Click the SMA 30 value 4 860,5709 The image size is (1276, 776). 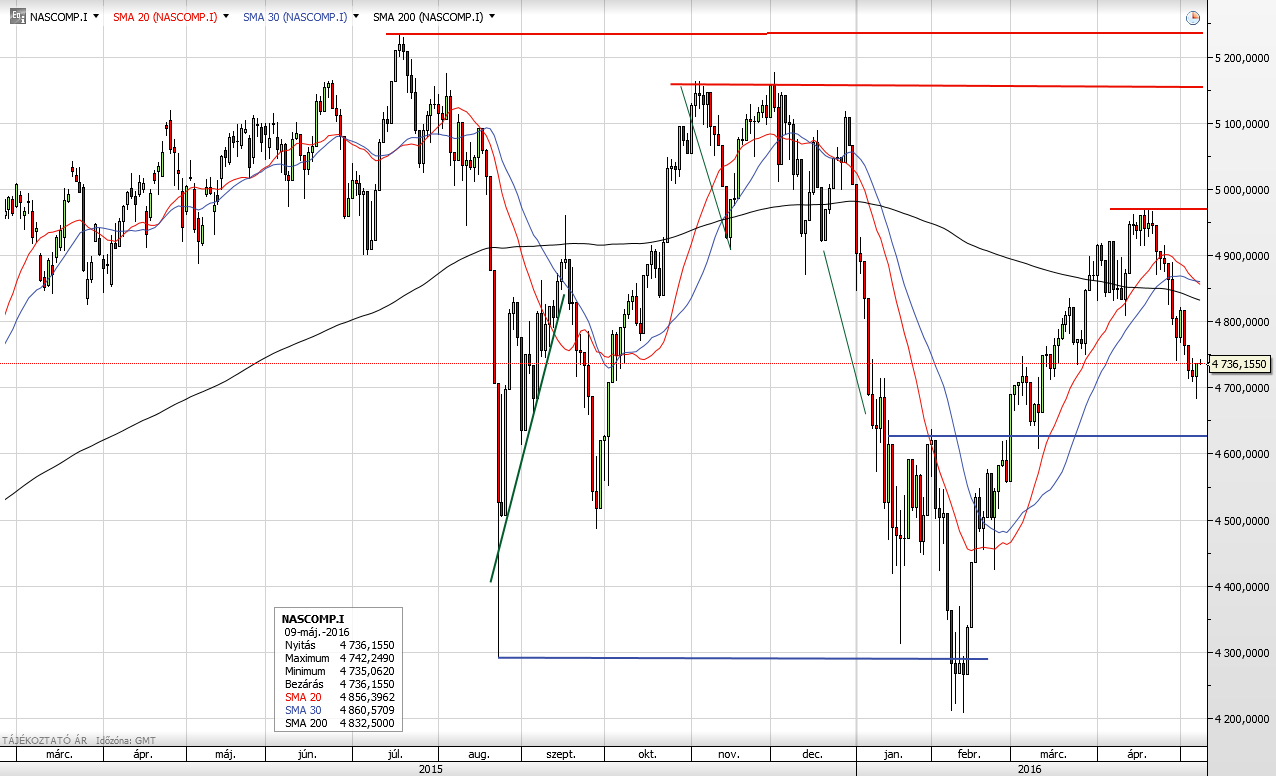367,710
